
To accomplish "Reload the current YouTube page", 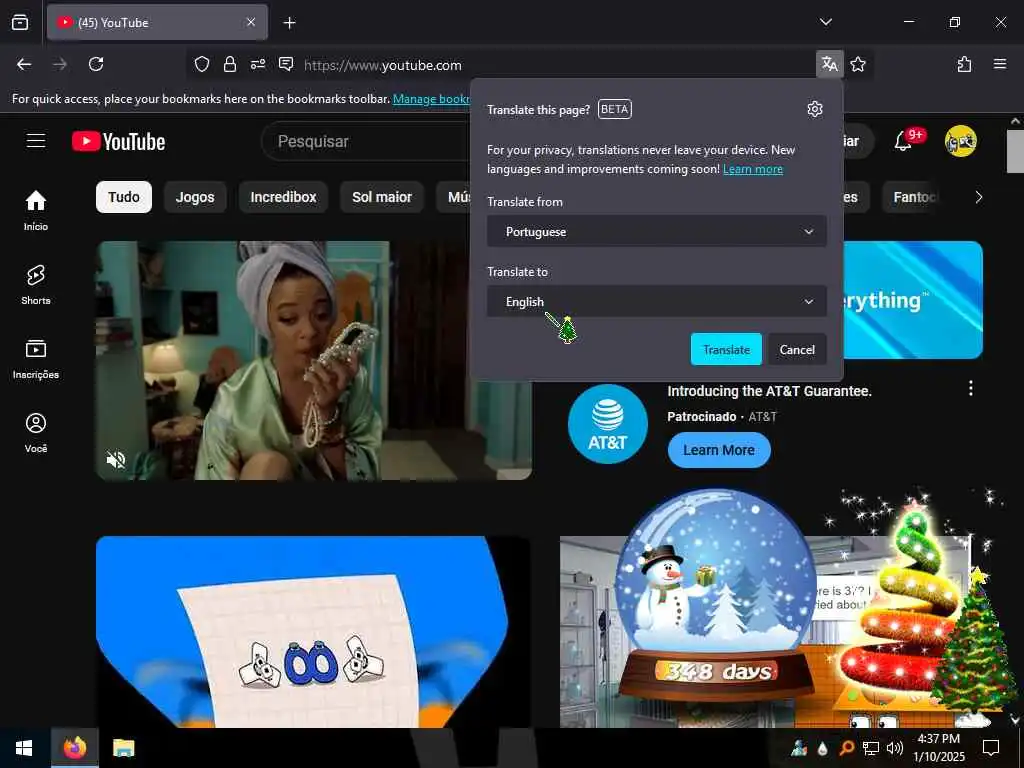I will coord(96,64).
